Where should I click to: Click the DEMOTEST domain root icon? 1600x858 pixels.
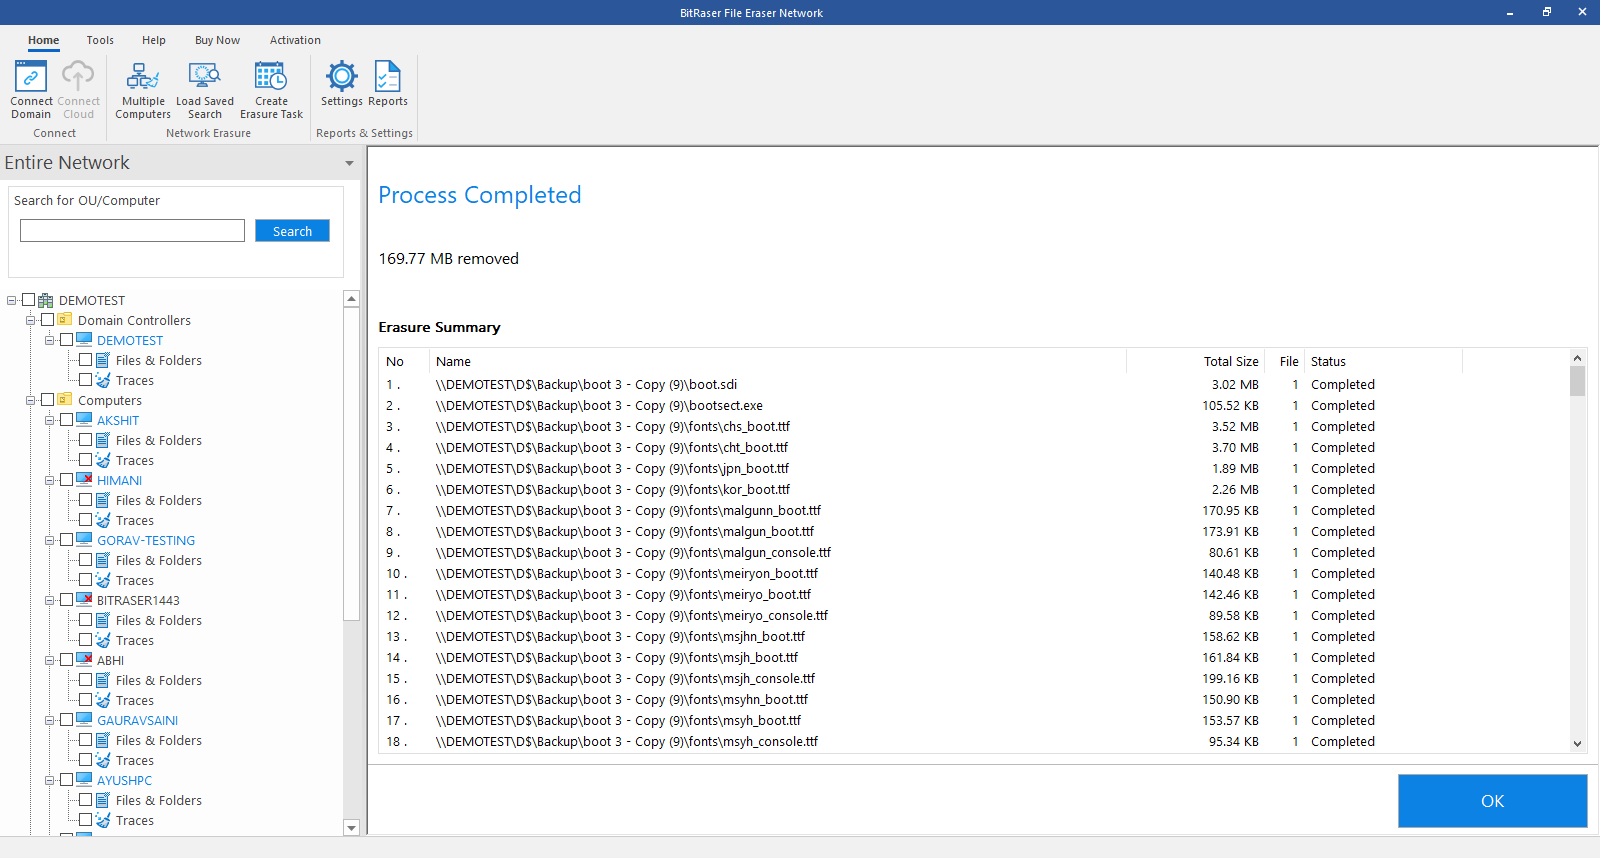point(46,300)
